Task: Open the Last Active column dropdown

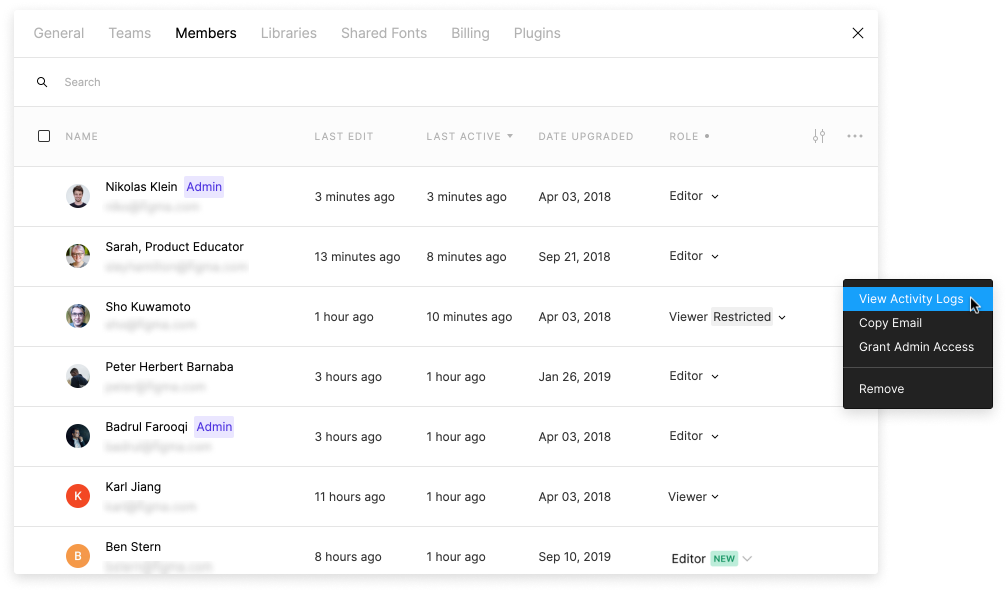Action: pyautogui.click(x=468, y=136)
